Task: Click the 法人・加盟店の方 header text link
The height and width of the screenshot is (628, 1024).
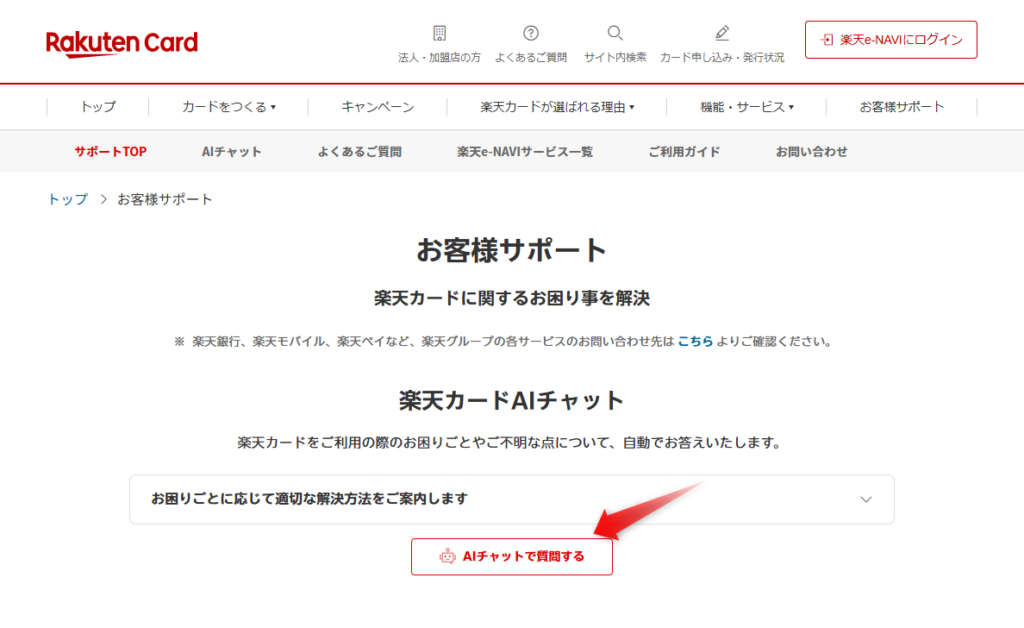Action: click(x=440, y=57)
